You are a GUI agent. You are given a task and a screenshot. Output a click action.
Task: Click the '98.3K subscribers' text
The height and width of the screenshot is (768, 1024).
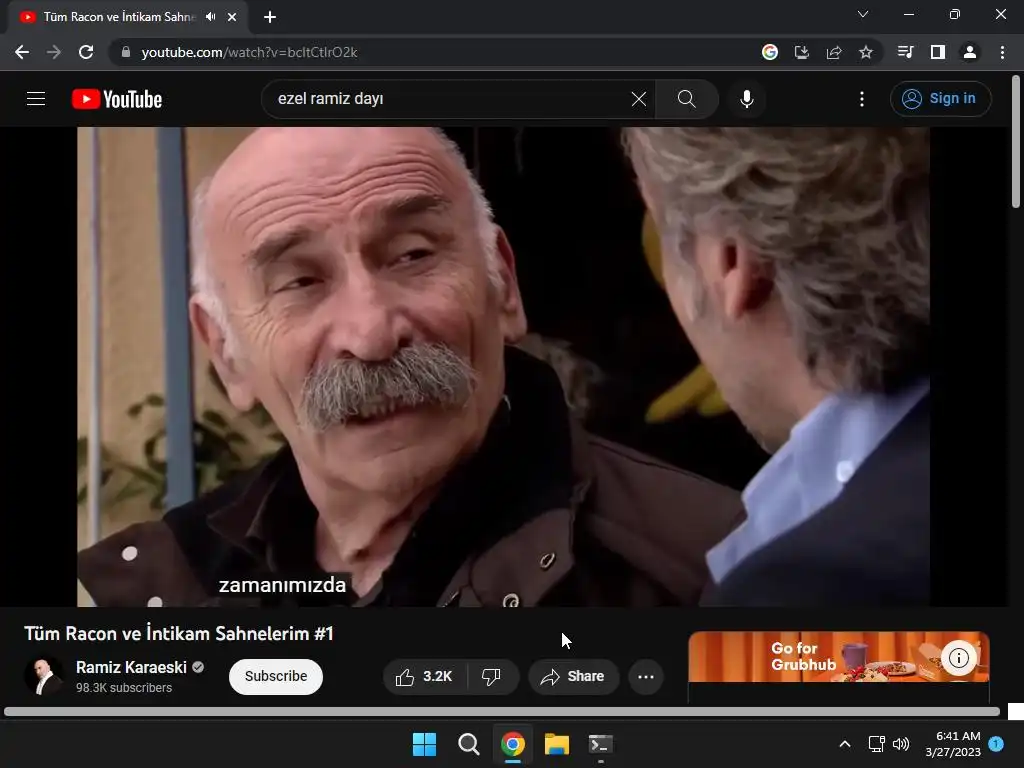124,688
